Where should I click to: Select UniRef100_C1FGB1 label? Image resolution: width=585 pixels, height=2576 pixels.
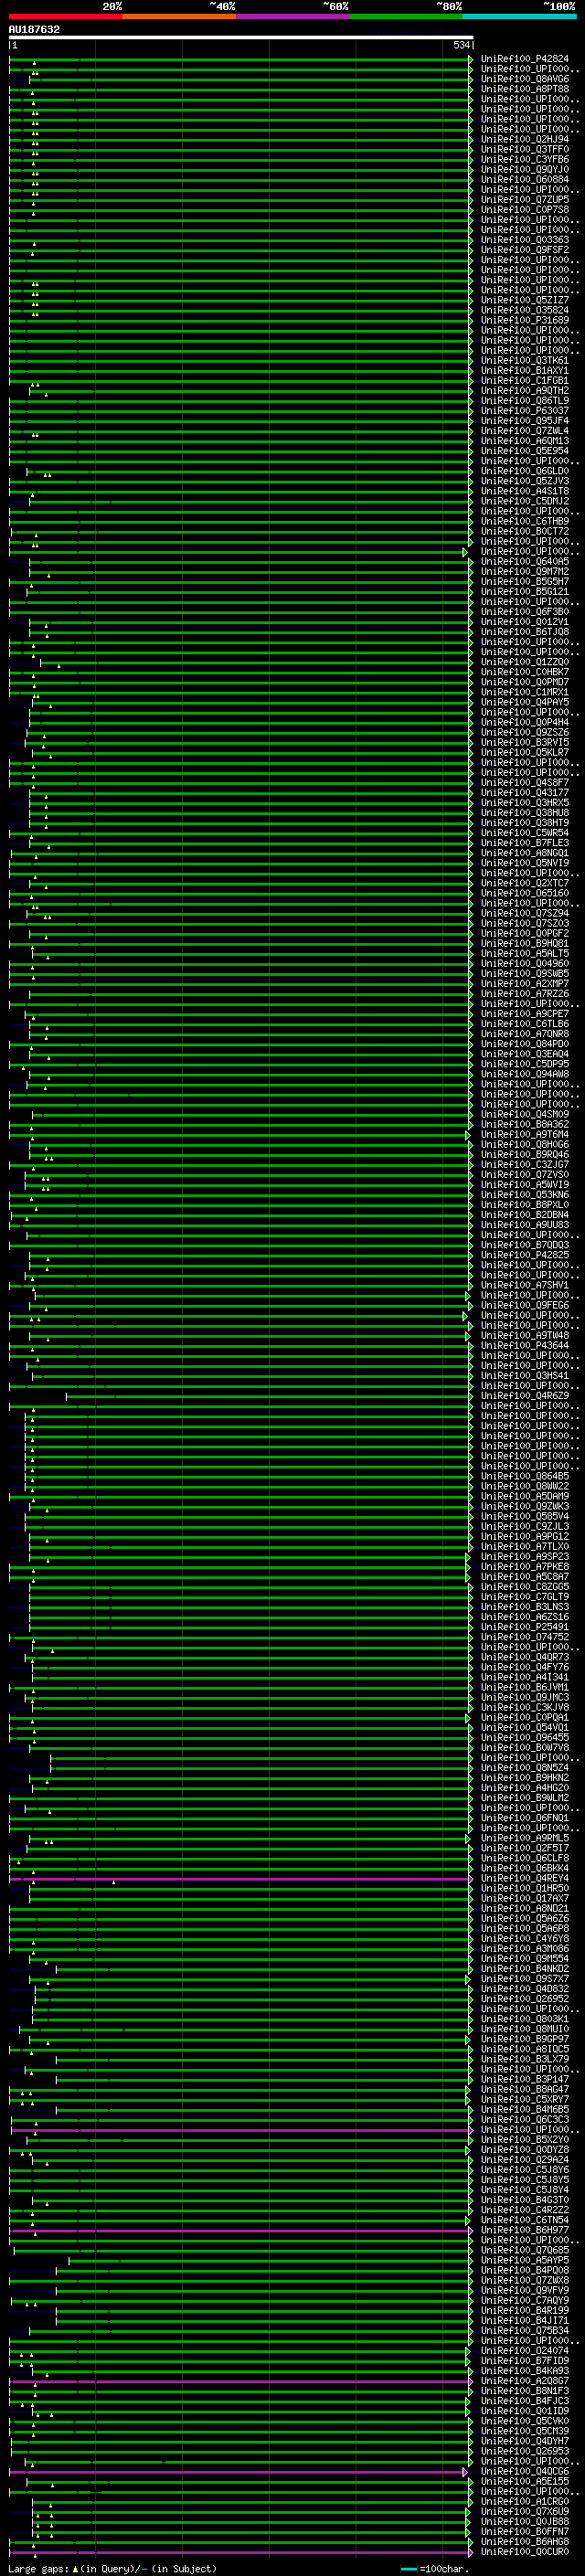click(525, 381)
